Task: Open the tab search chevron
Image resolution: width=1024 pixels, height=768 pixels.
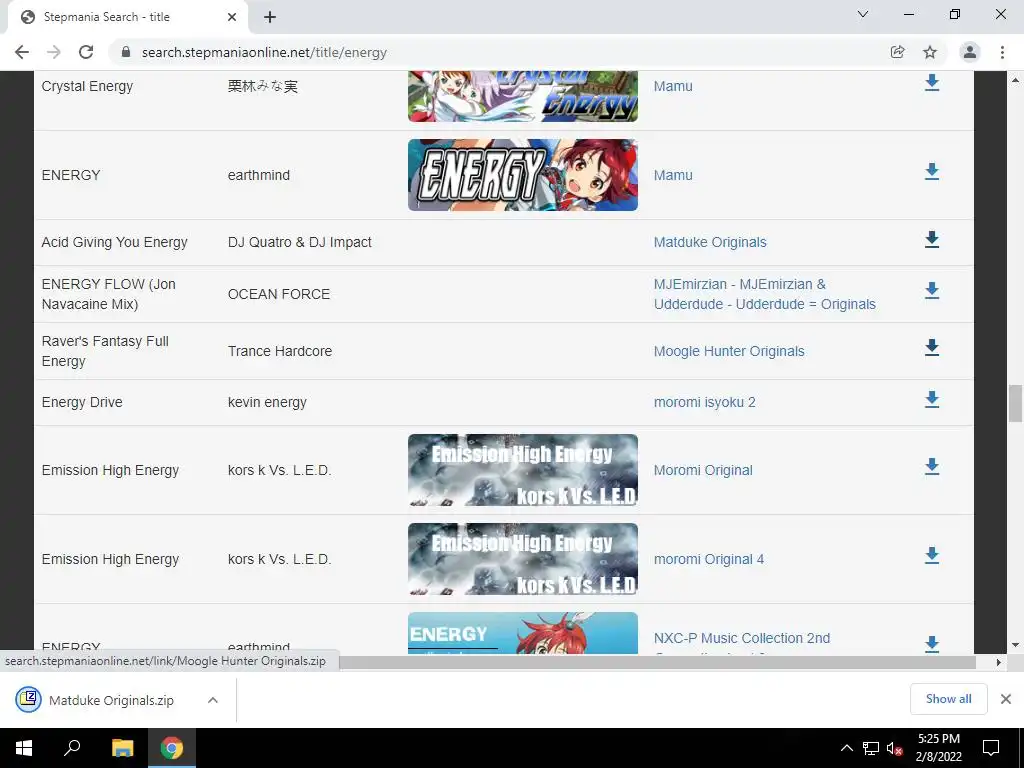Action: (x=863, y=14)
